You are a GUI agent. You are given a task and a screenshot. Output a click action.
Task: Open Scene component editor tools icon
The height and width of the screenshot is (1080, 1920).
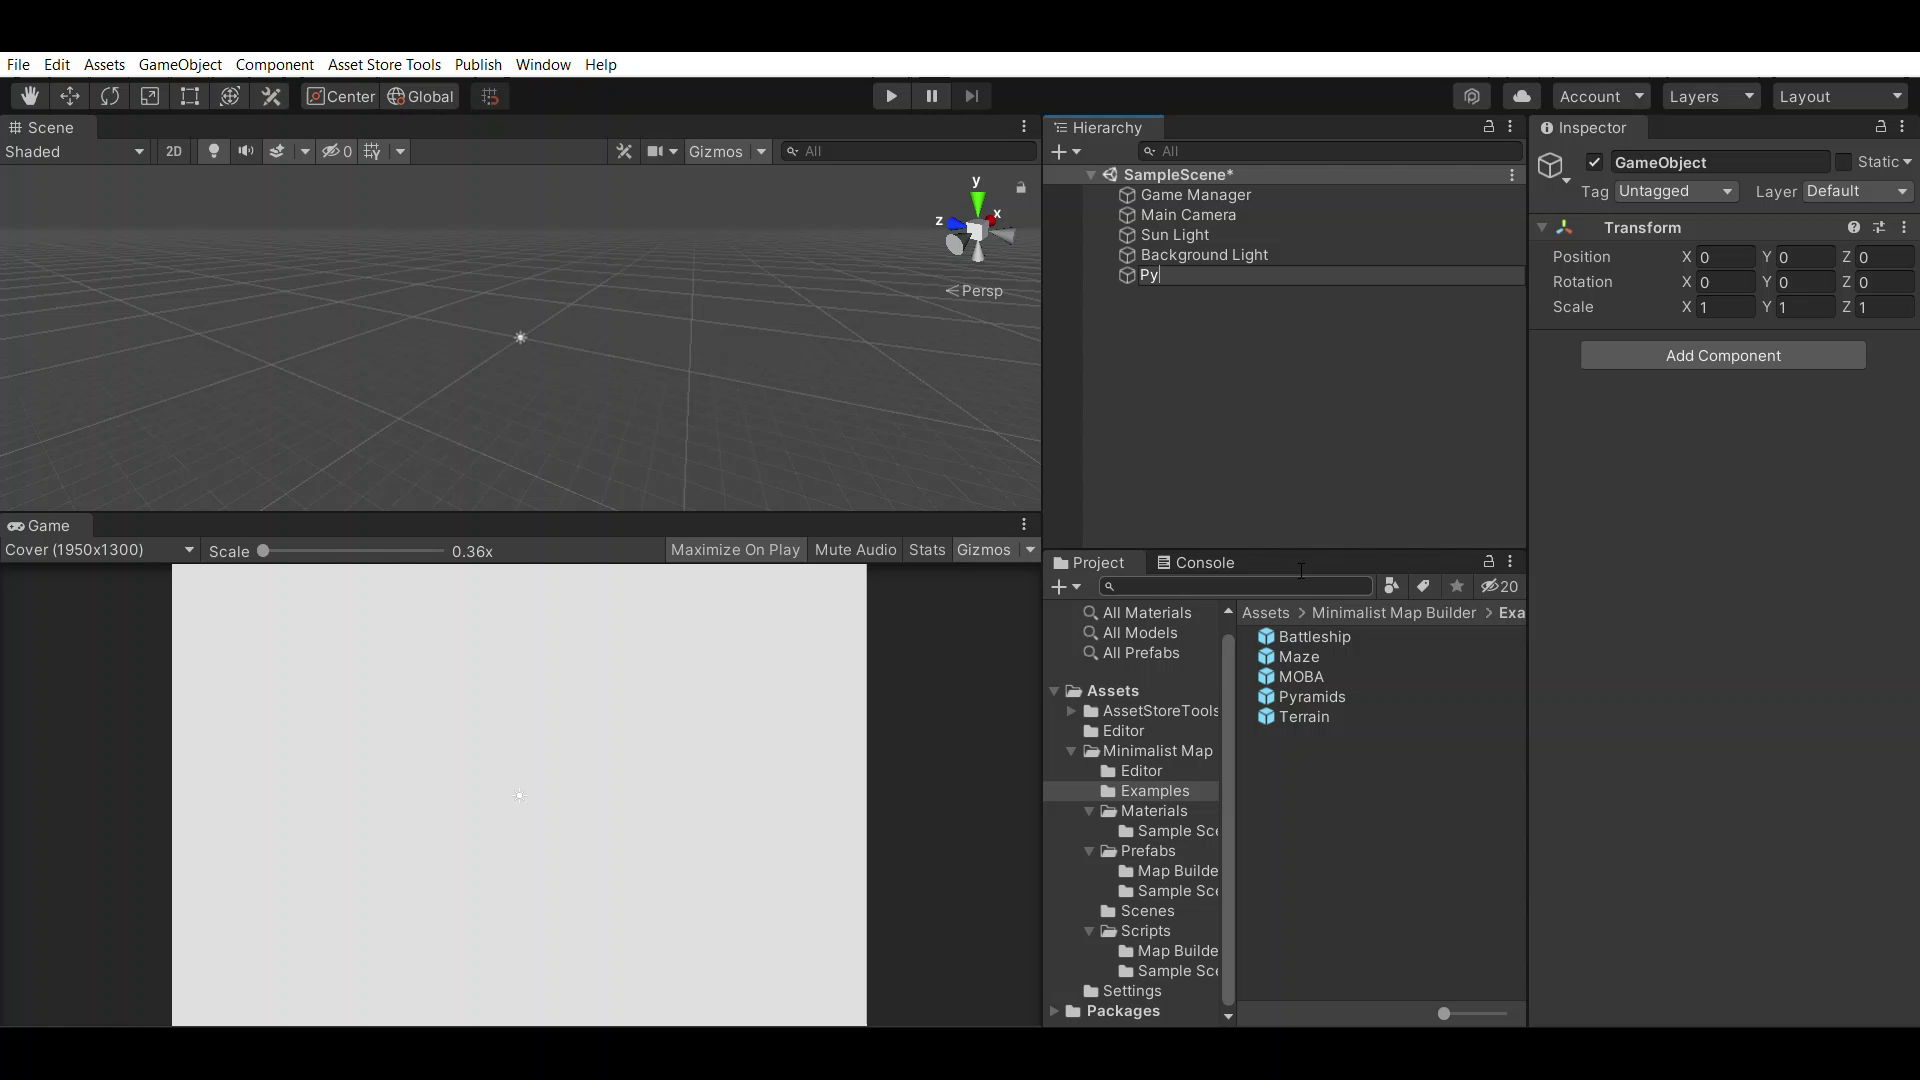[x=624, y=151]
